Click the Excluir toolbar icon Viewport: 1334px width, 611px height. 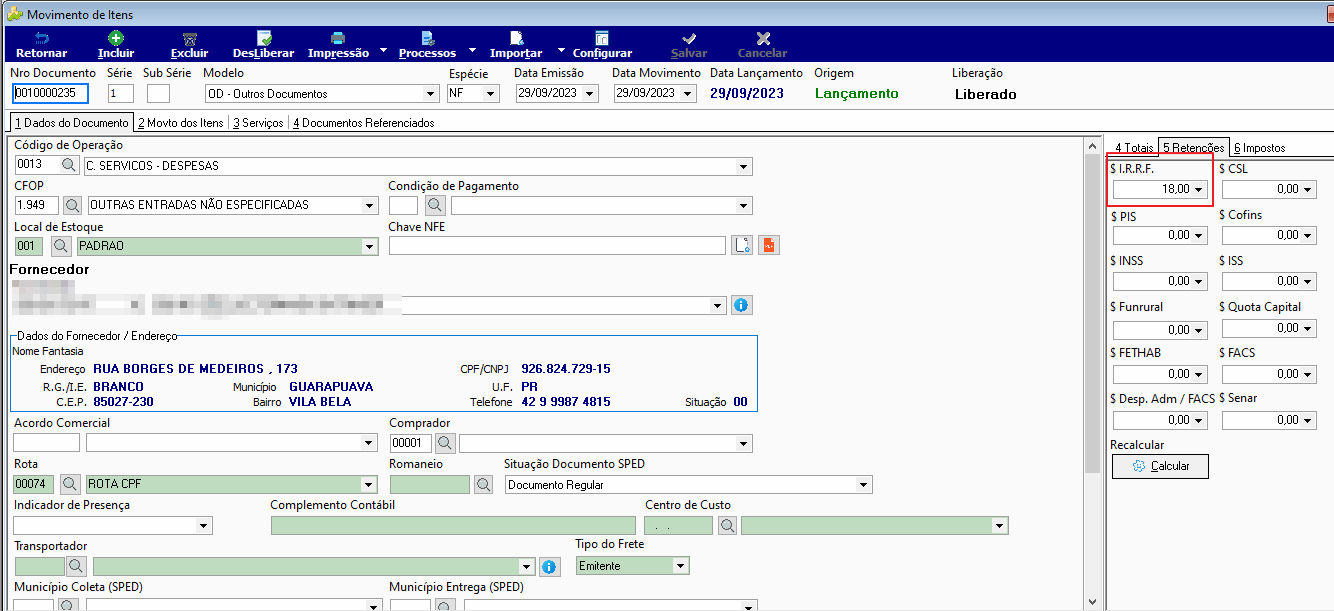tap(189, 38)
